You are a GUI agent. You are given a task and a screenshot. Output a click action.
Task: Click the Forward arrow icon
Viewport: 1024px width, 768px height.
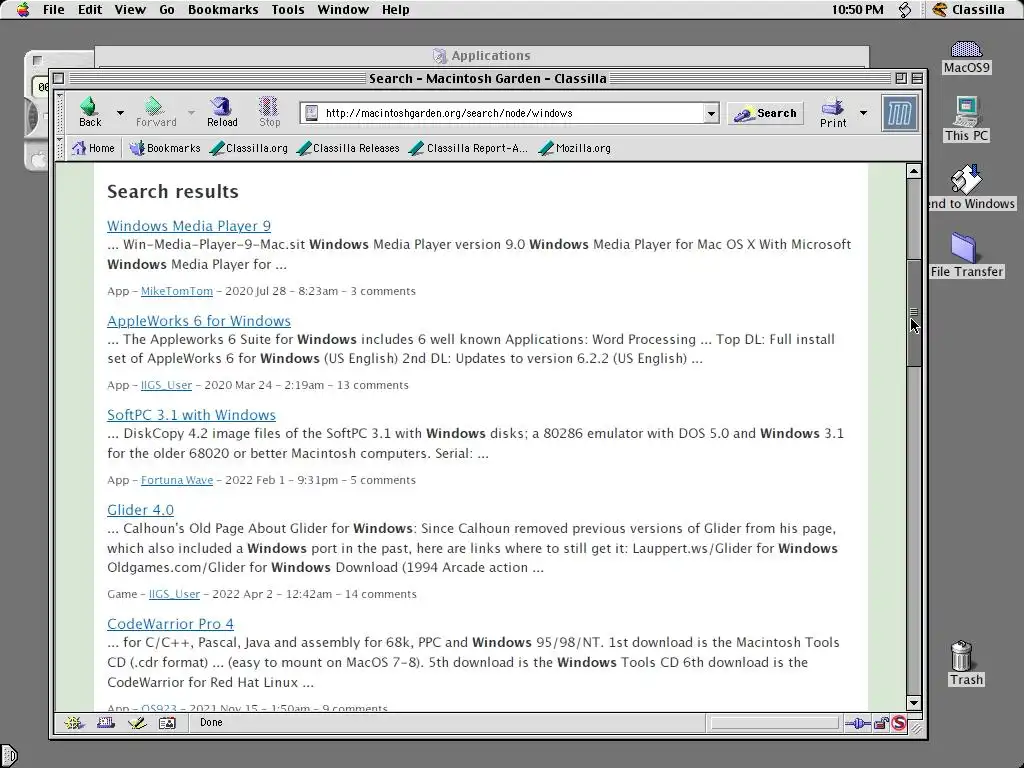click(154, 106)
